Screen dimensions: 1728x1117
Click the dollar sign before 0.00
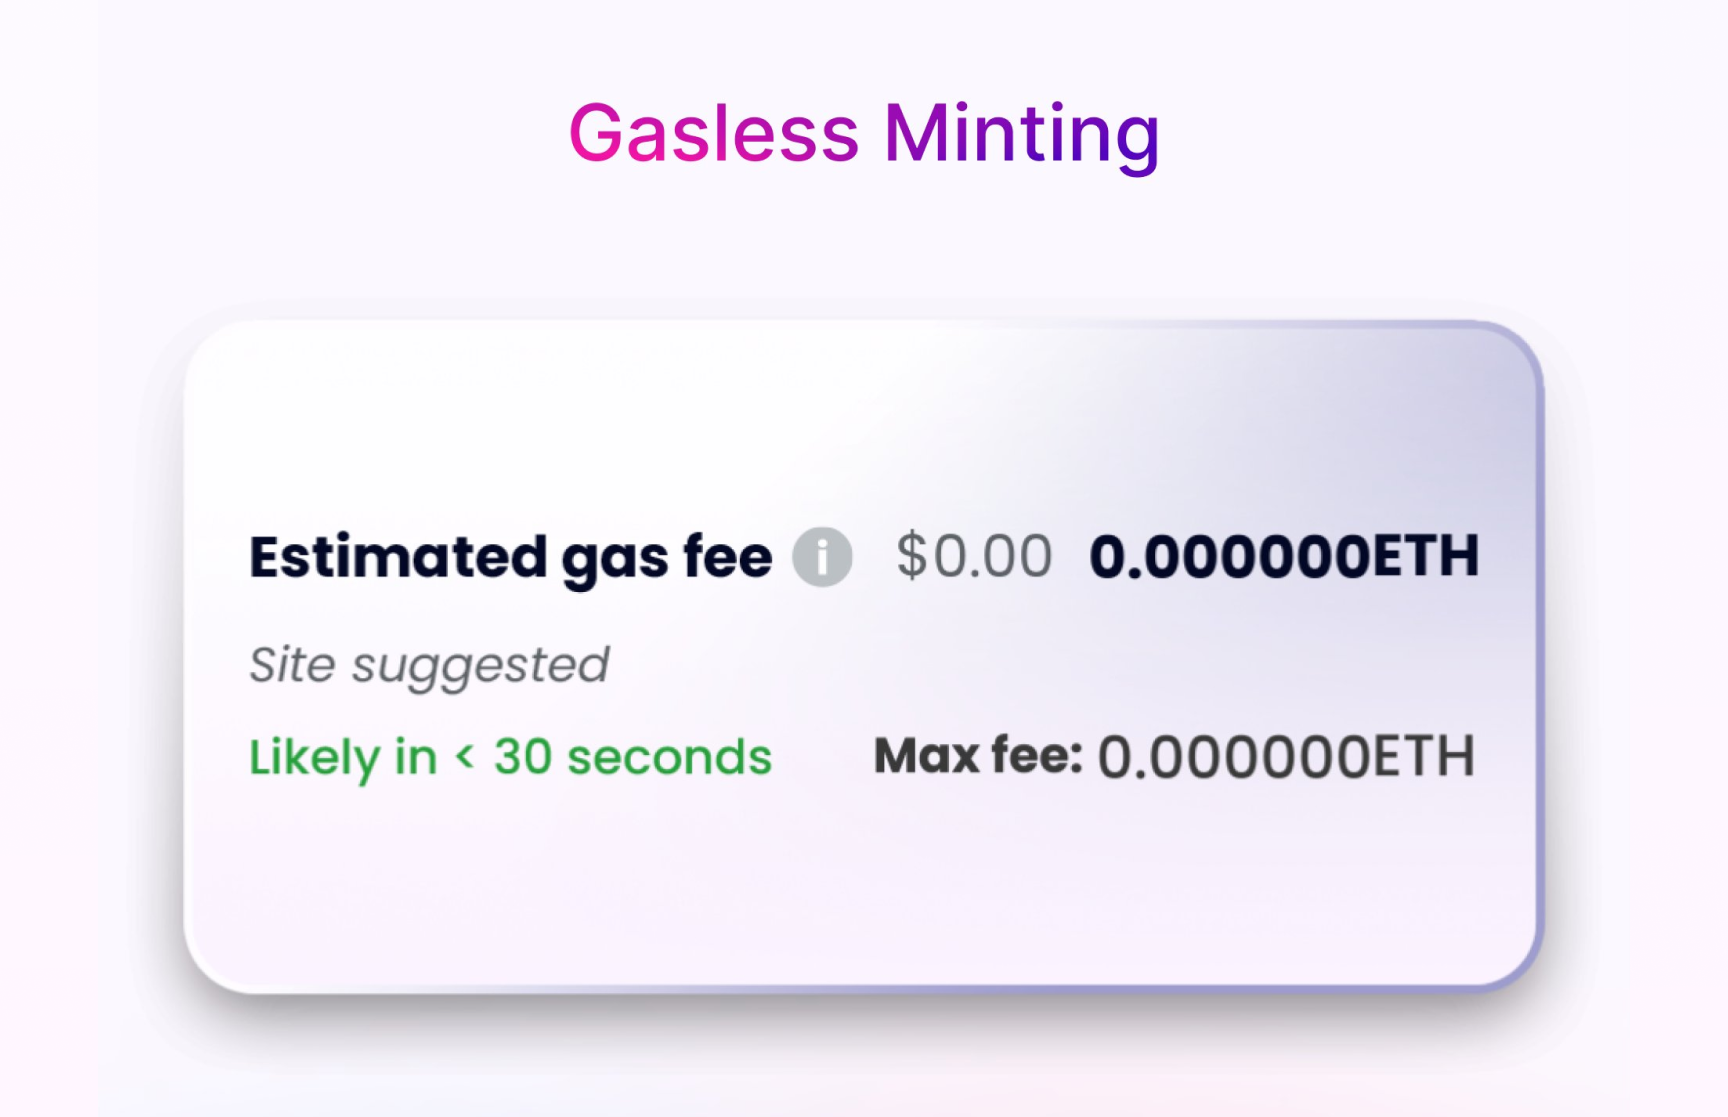(x=911, y=556)
